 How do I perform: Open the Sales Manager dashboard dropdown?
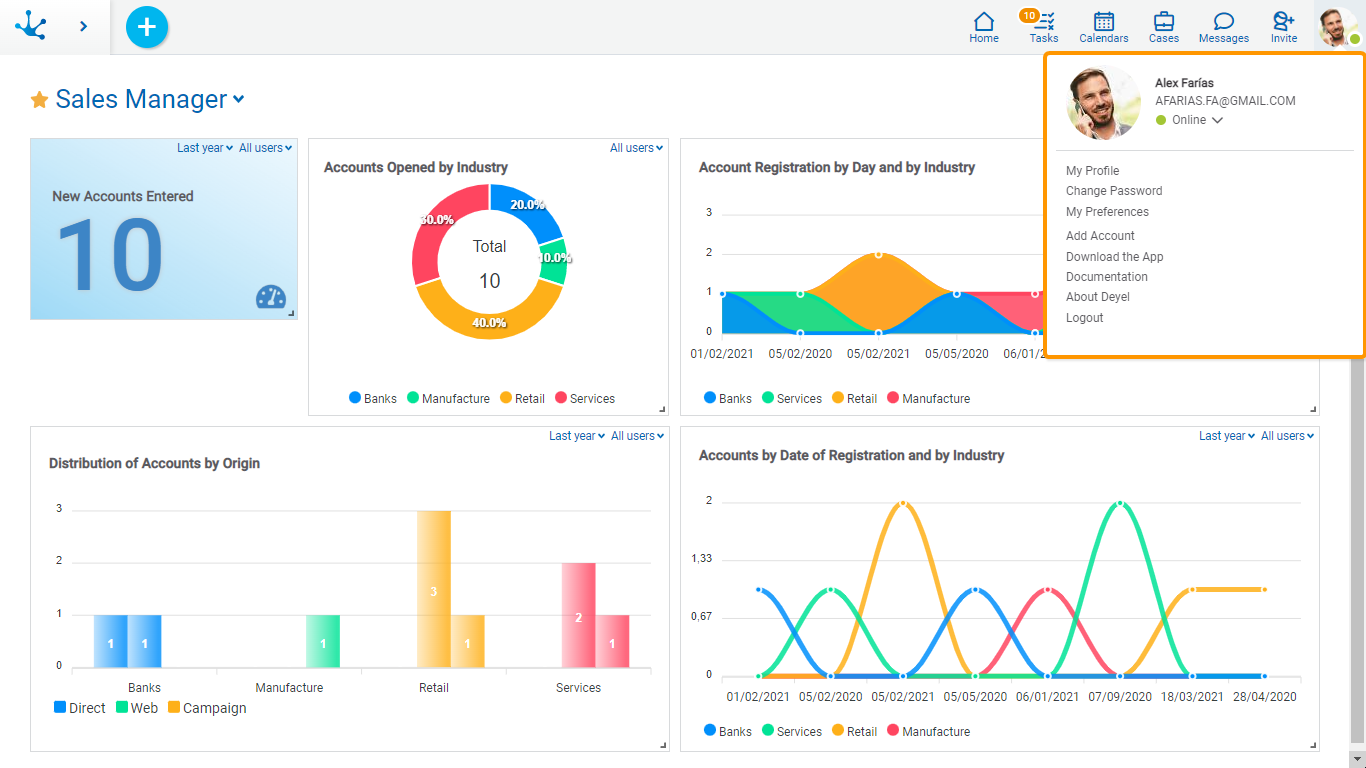coord(238,99)
